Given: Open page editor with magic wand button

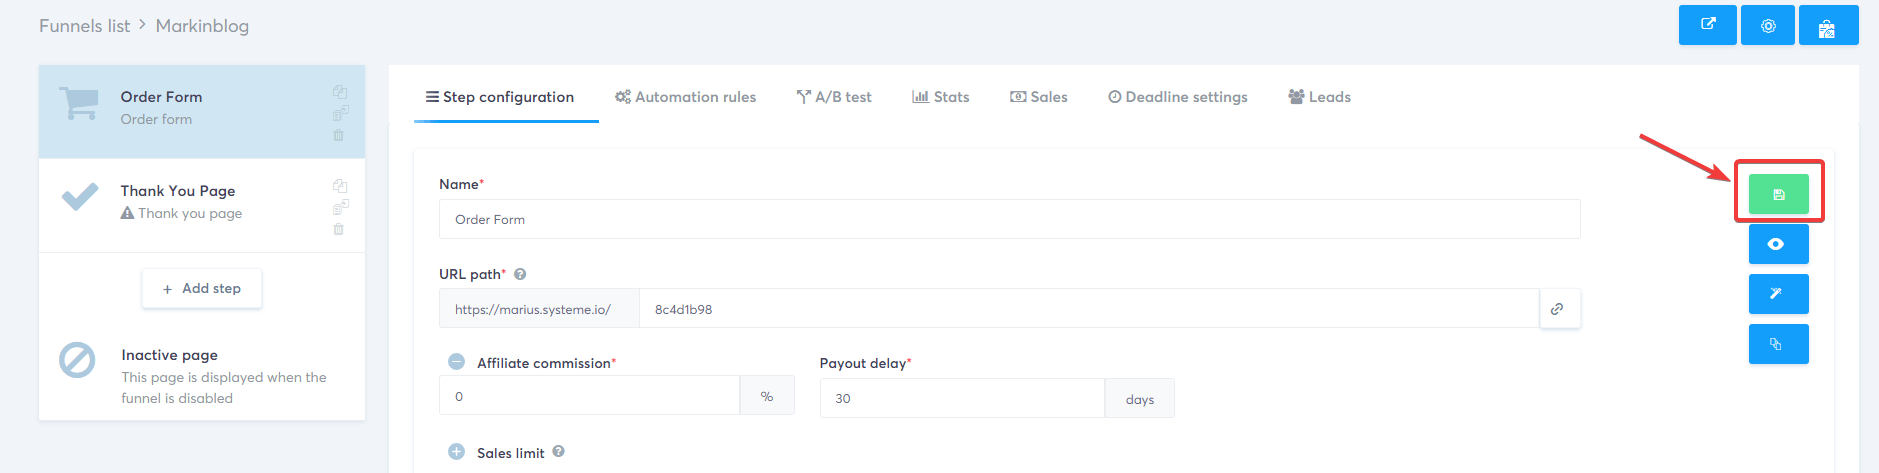Looking at the screenshot, I should tap(1778, 294).
